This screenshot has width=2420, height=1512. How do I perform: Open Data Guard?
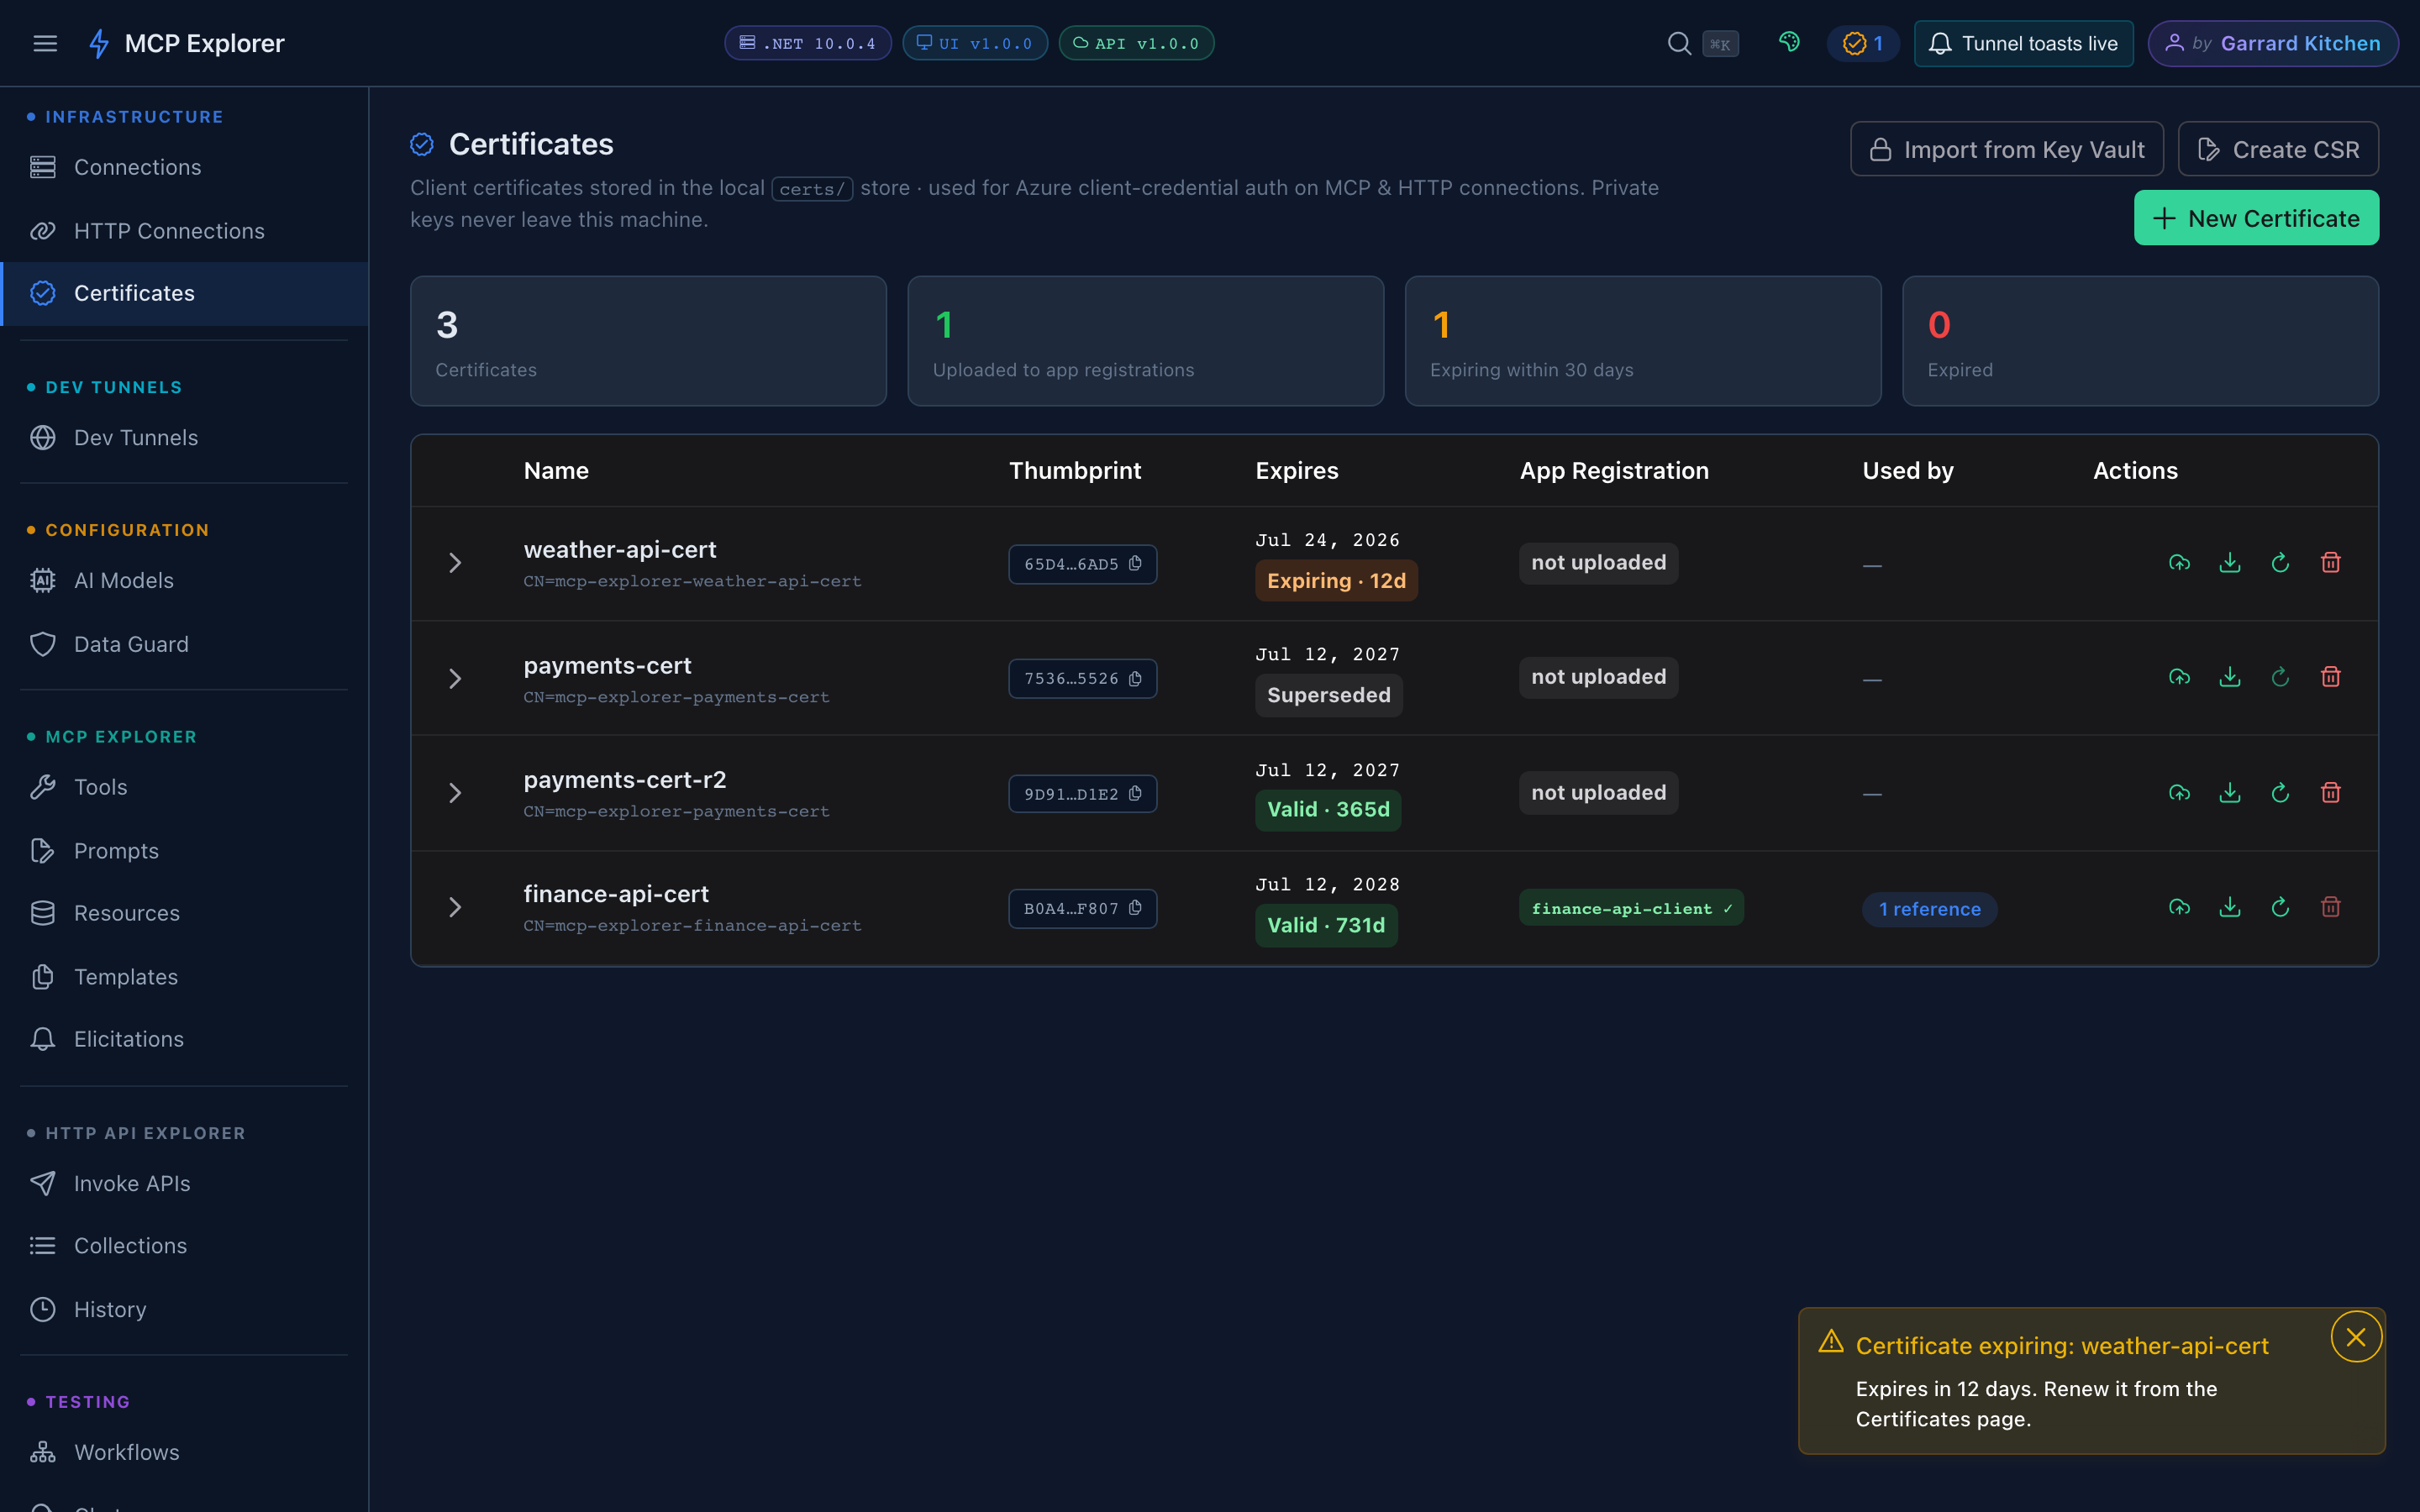coord(185,644)
